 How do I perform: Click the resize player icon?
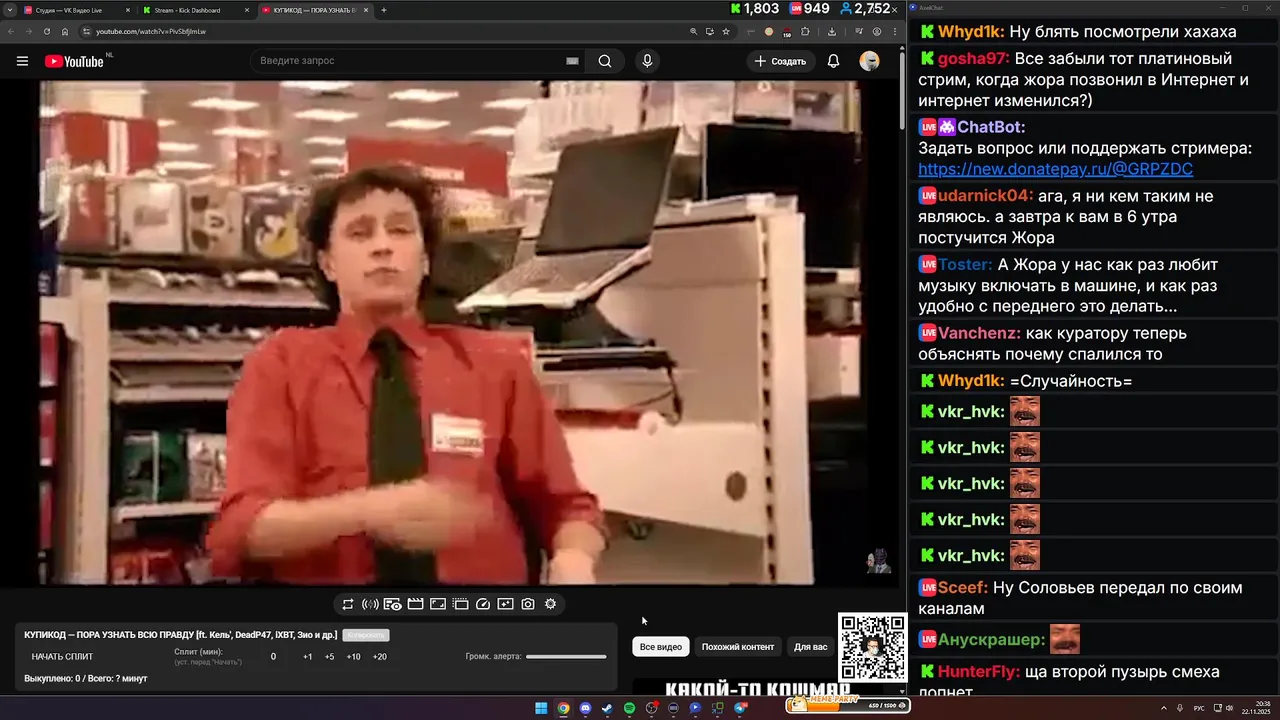click(438, 604)
